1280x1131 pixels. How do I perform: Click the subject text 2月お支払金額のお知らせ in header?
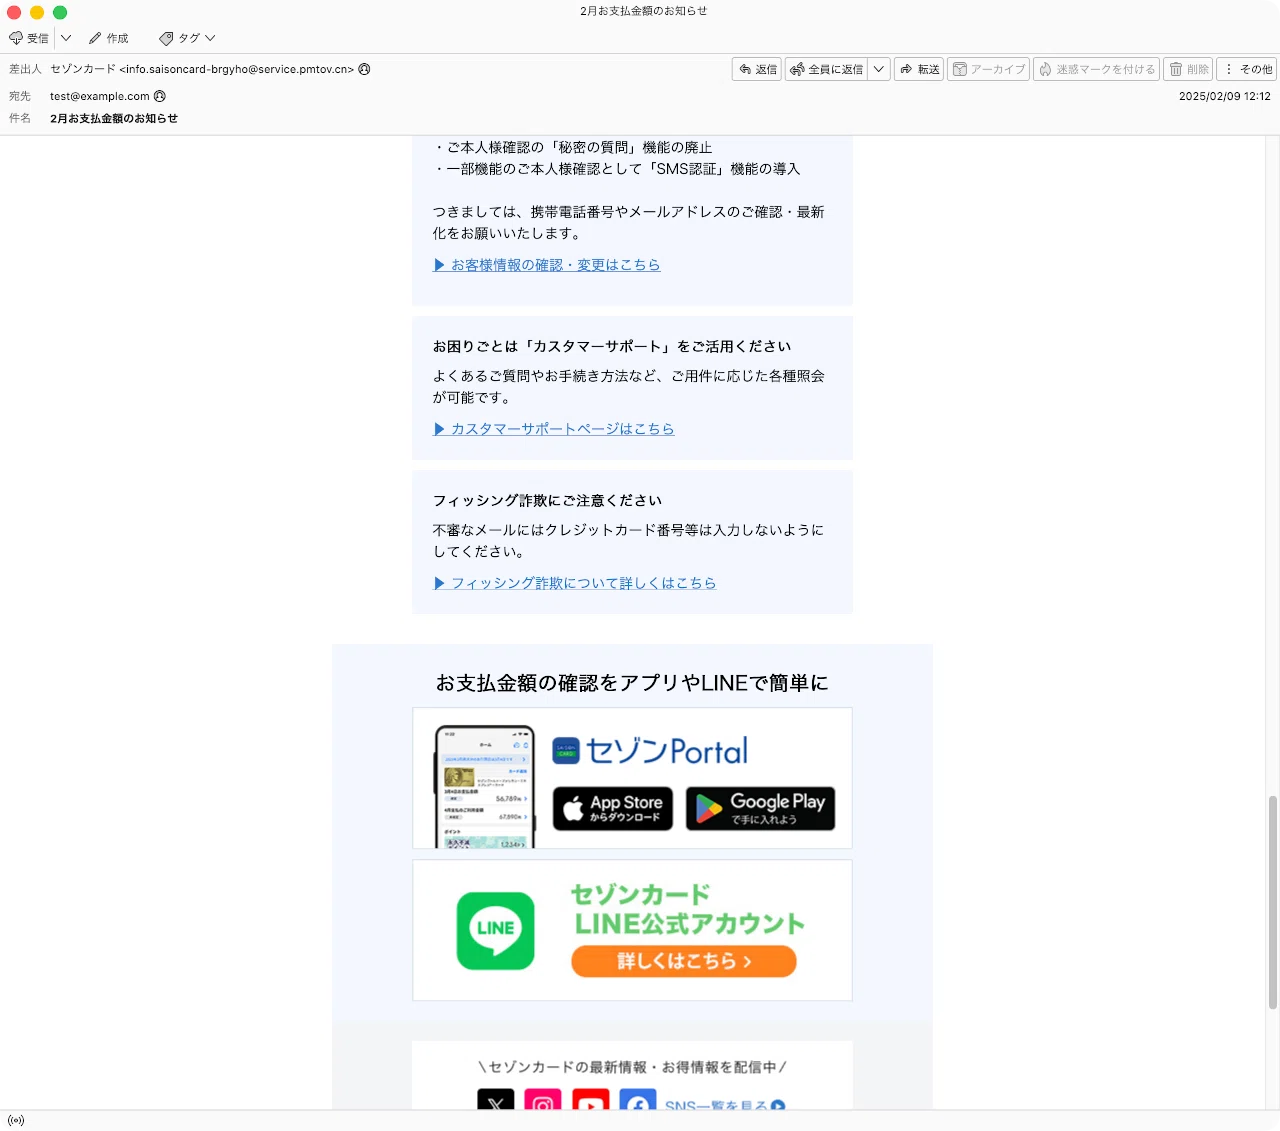pyautogui.click(x=114, y=118)
